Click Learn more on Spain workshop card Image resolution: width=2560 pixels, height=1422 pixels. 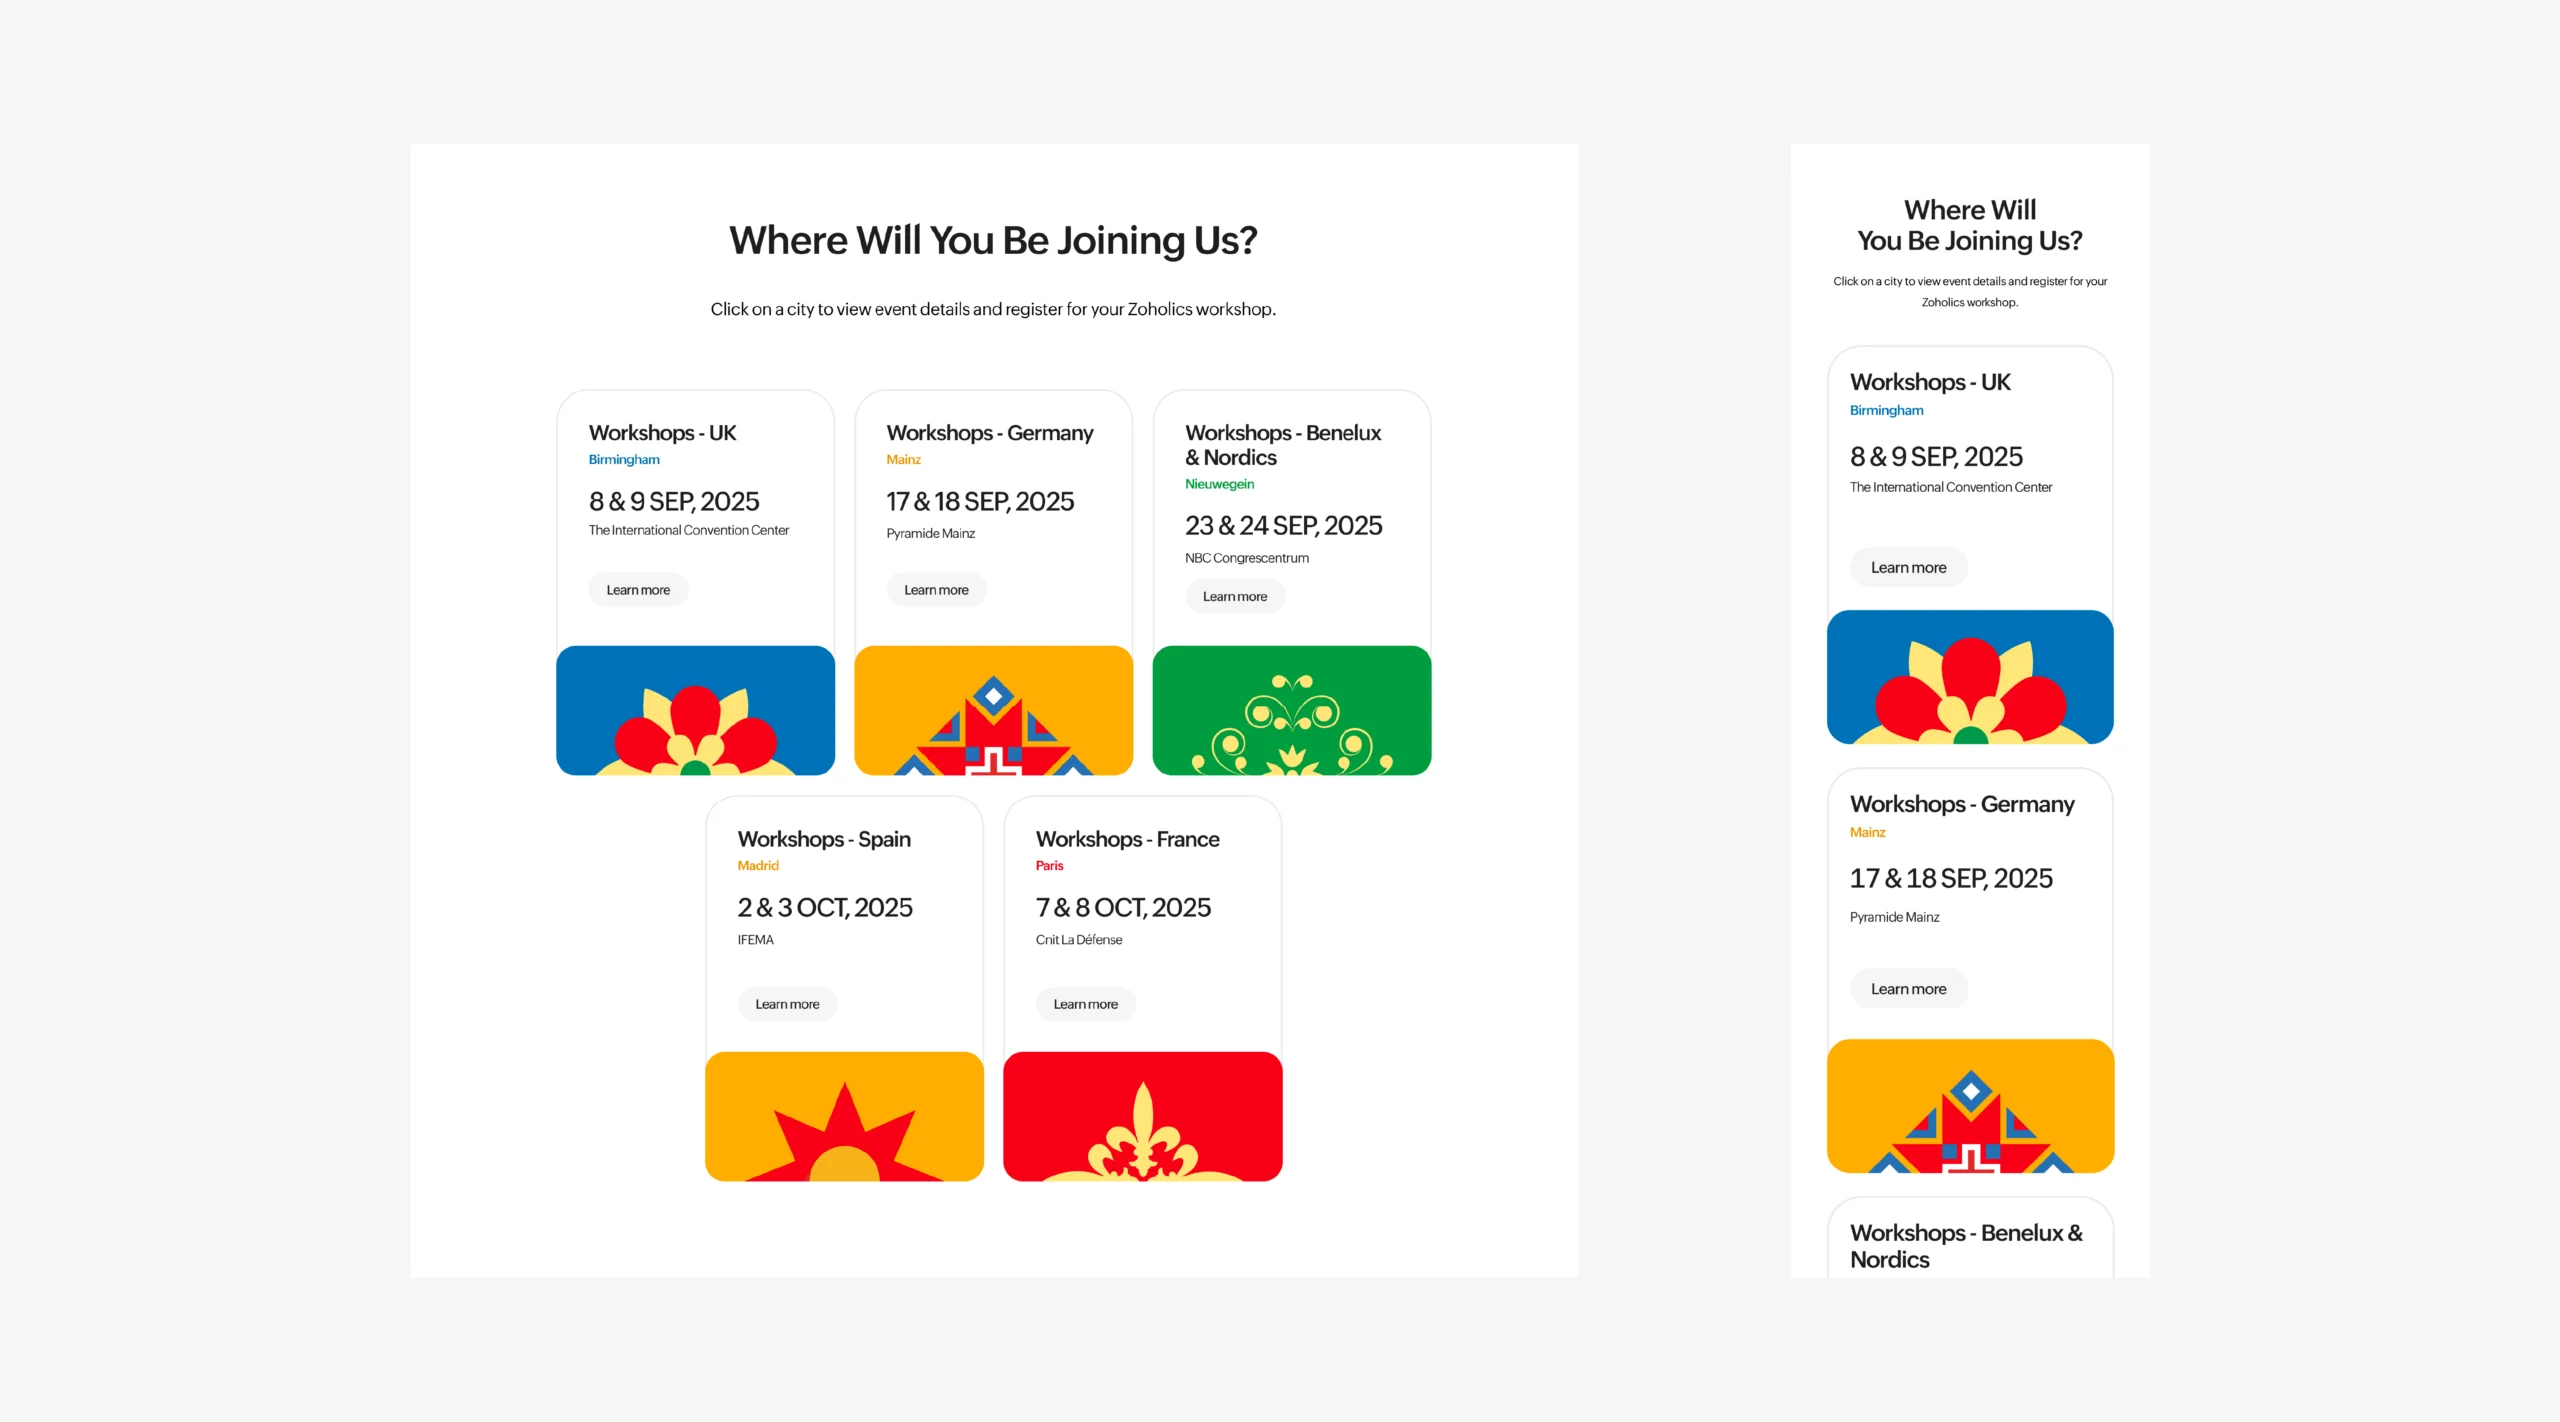[787, 1004]
